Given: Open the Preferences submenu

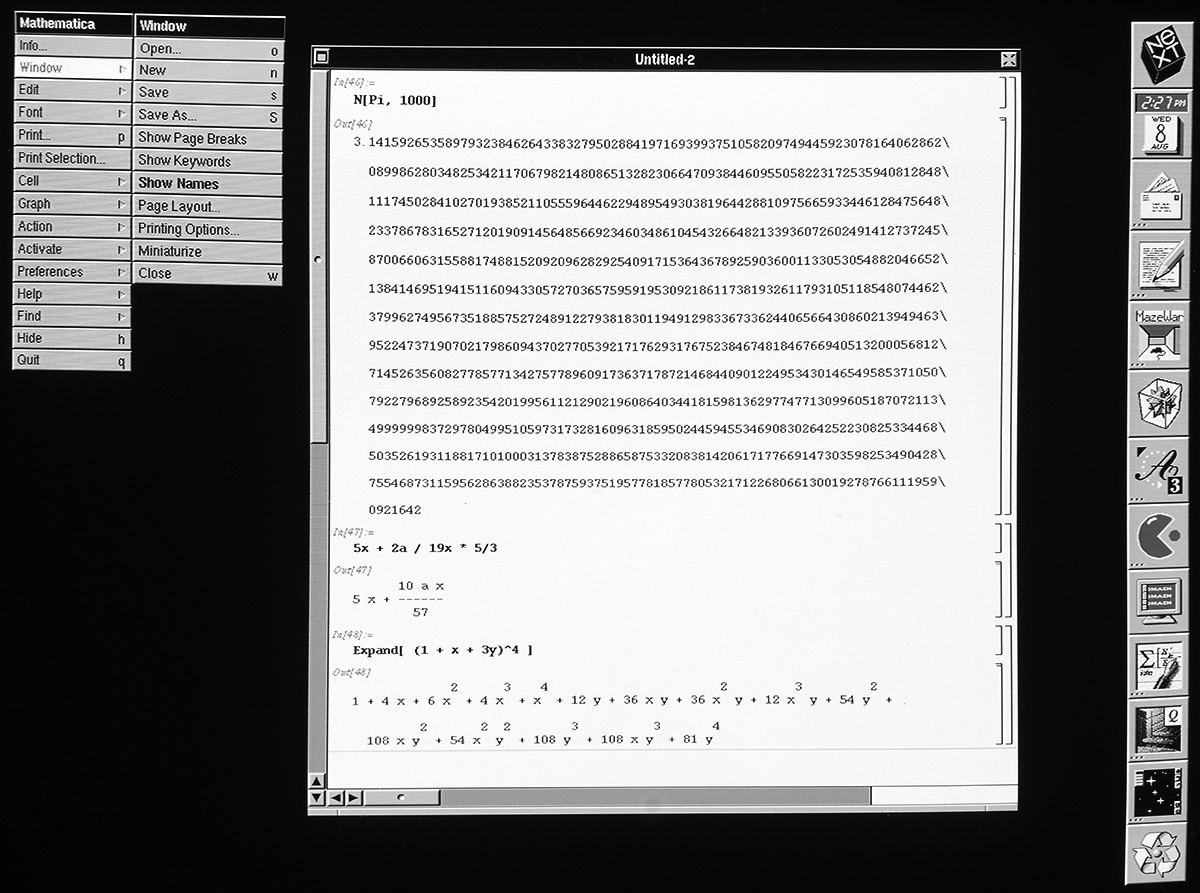Looking at the screenshot, I should point(72,272).
